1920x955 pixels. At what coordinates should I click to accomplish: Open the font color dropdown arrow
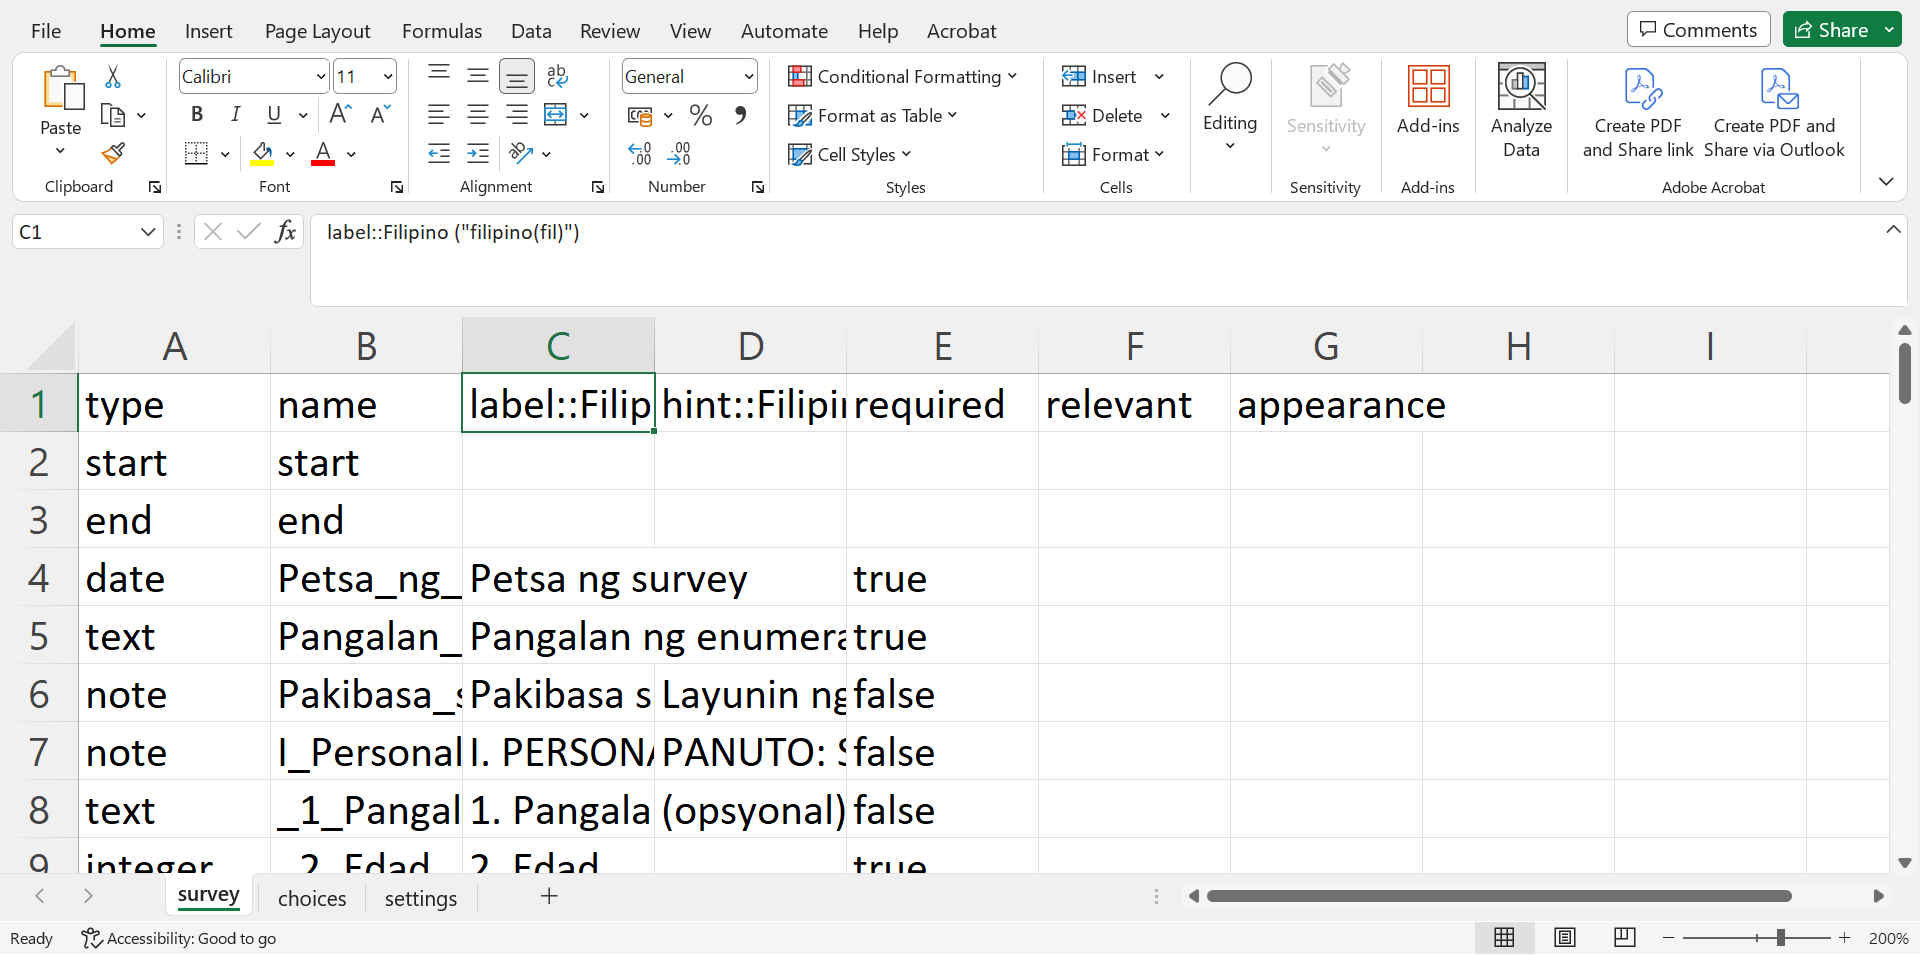[x=349, y=155]
